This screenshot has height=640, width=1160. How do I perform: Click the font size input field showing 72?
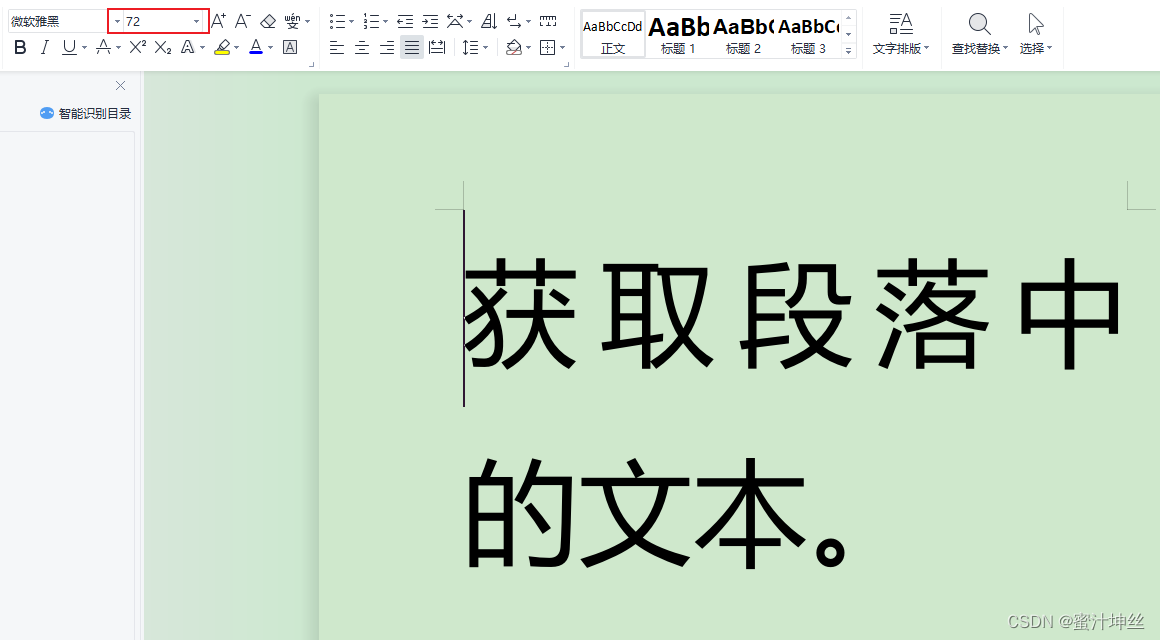point(155,20)
